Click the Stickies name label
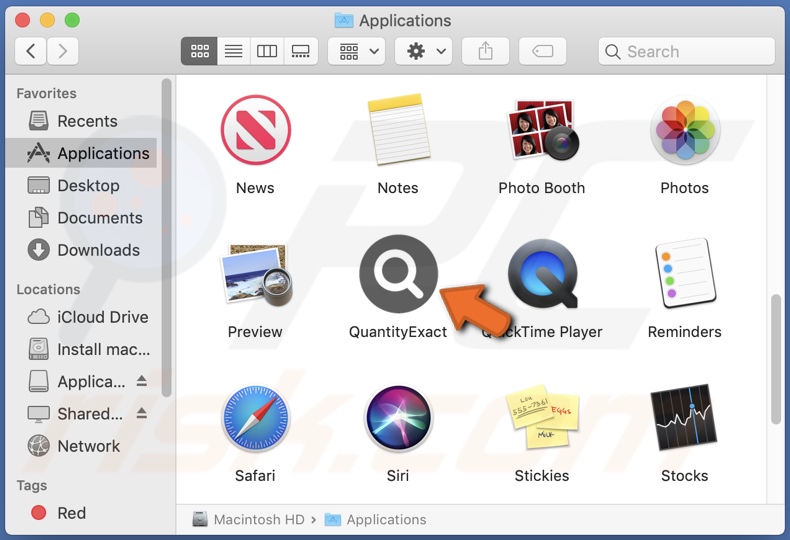Screen dimensions: 790x540 click(x=542, y=476)
